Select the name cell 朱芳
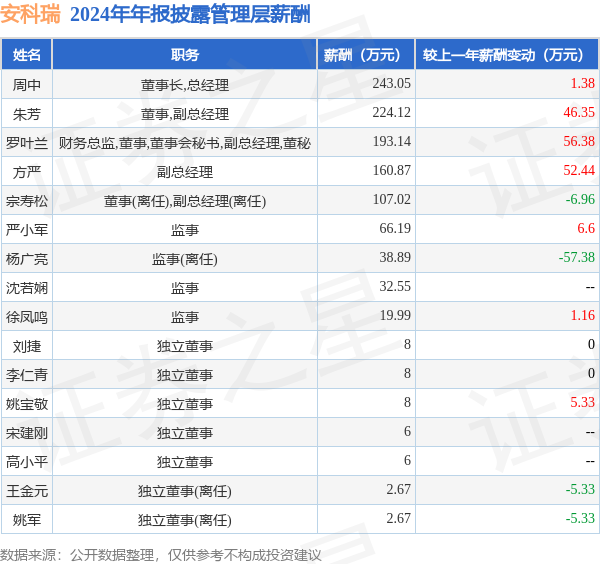 pyautogui.click(x=26, y=114)
